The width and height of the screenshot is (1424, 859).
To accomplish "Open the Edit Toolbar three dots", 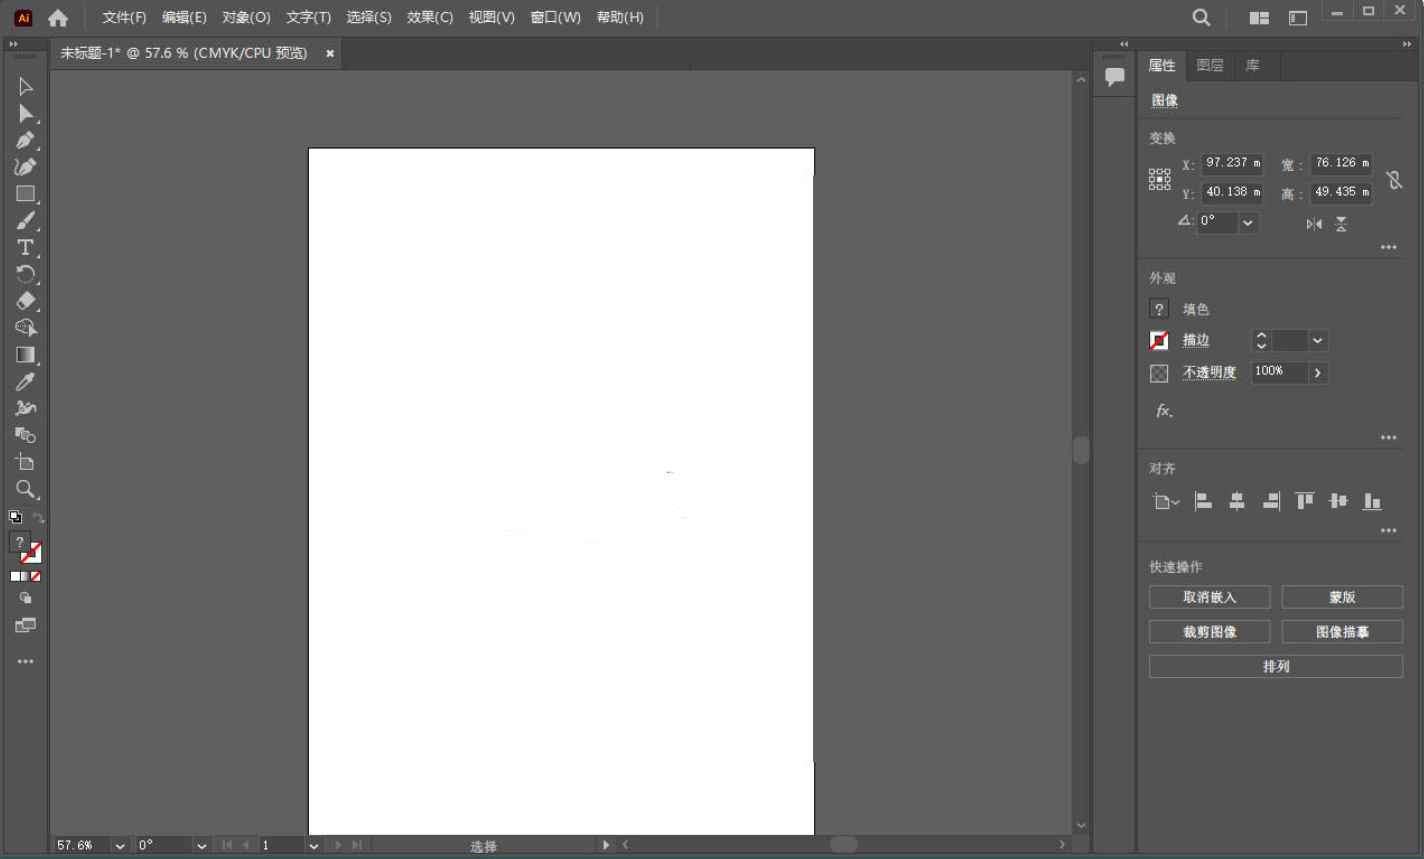I will coord(26,662).
